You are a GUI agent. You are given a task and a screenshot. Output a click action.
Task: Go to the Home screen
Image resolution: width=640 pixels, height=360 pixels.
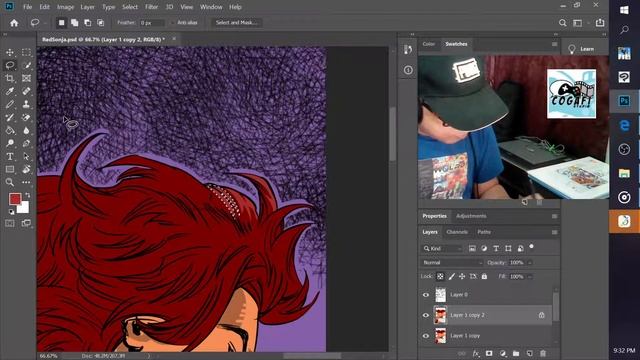pyautogui.click(x=14, y=23)
